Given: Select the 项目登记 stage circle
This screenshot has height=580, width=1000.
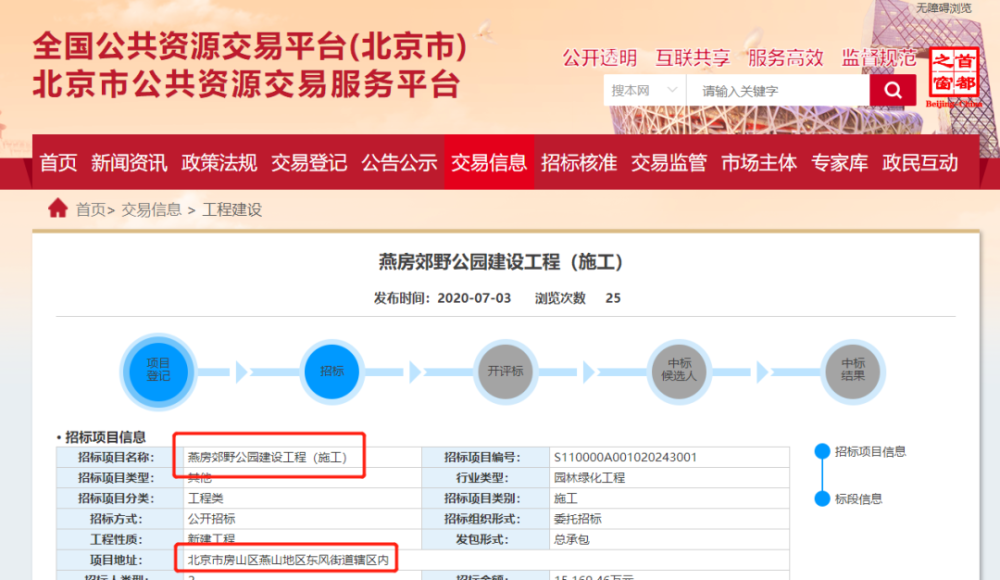Looking at the screenshot, I should pyautogui.click(x=157, y=371).
